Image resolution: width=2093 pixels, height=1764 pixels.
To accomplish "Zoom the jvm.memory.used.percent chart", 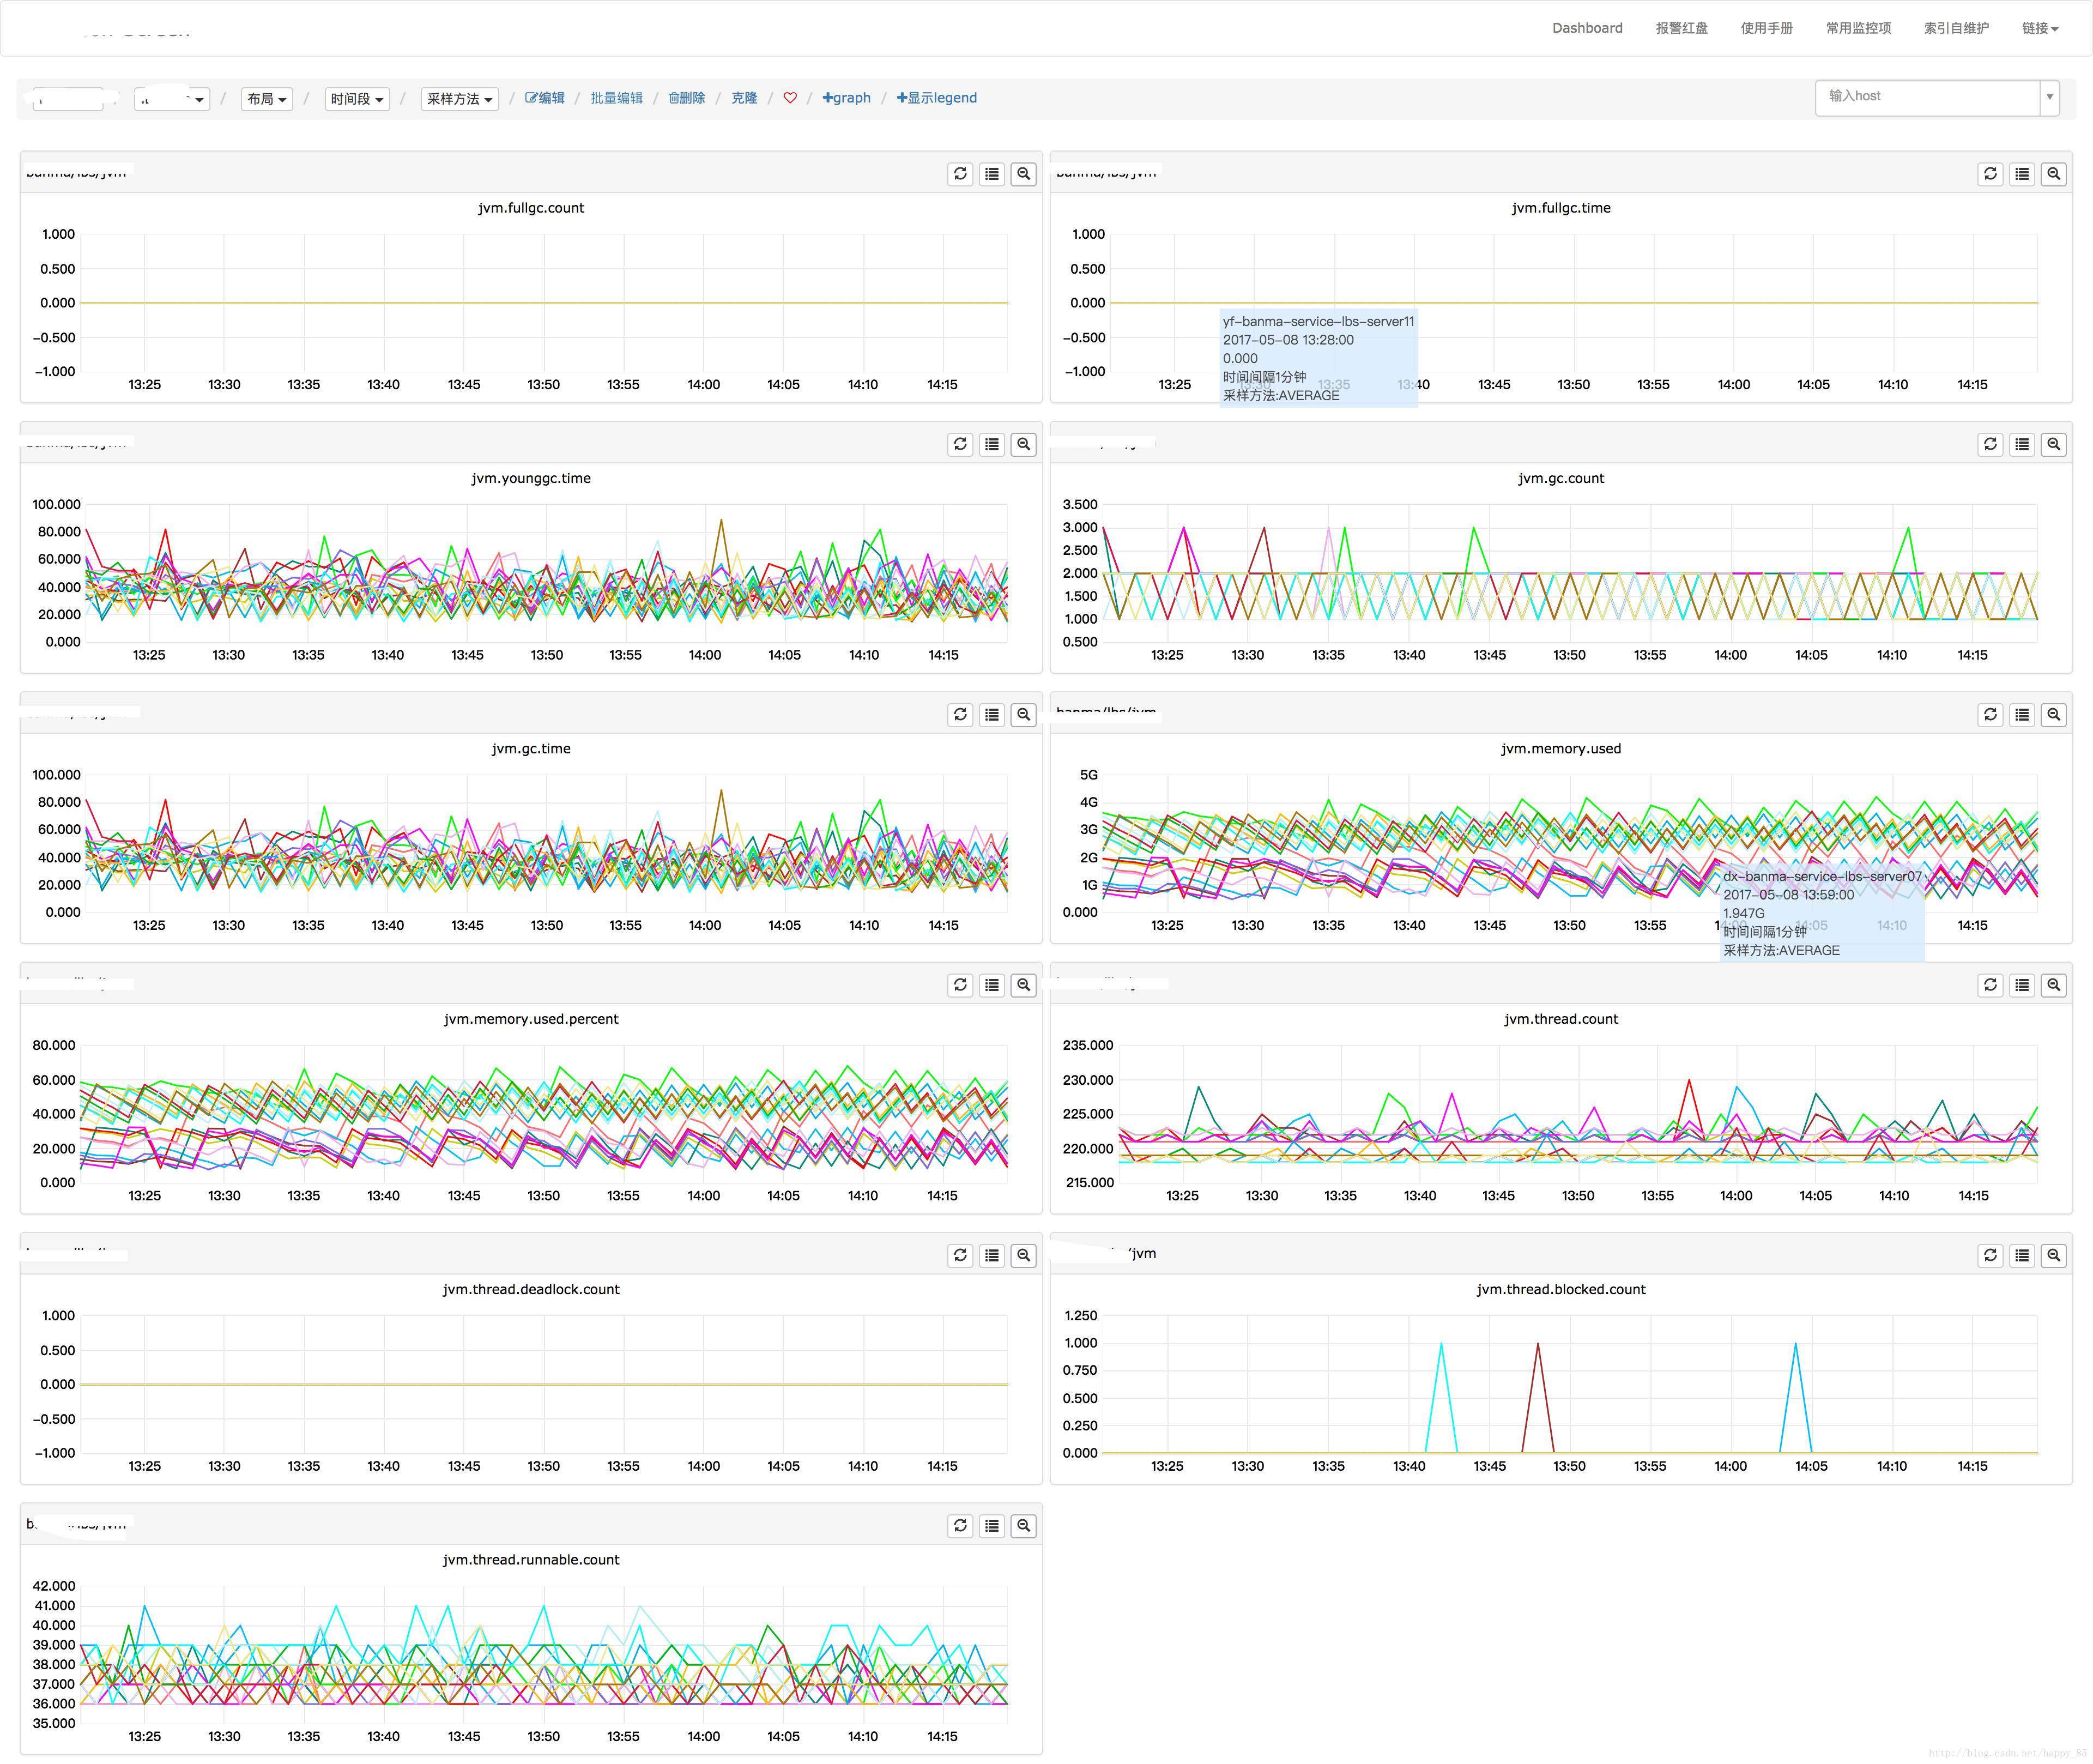I will (1023, 985).
